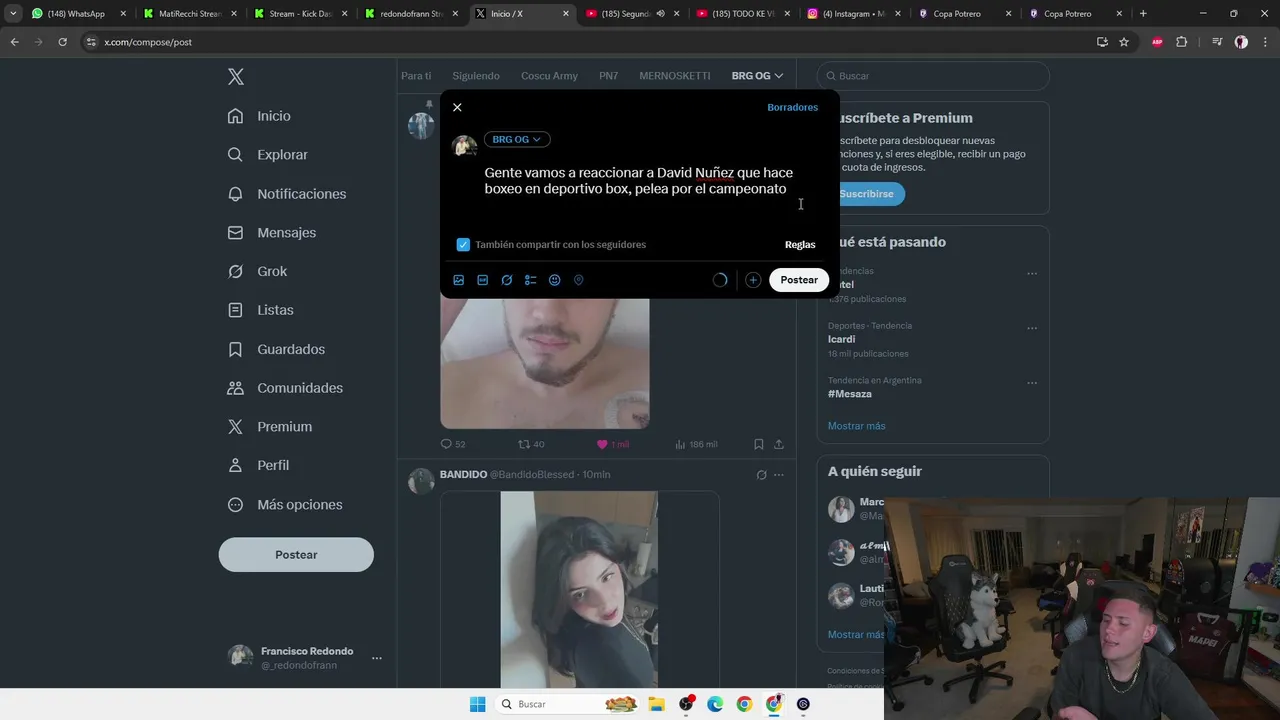
Task: Expand the BRG OG audience dropdown
Action: [x=517, y=139]
